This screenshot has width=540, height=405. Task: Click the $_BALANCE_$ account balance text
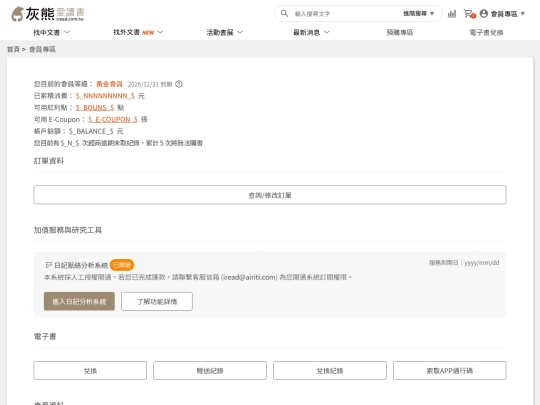pyautogui.click(x=91, y=131)
